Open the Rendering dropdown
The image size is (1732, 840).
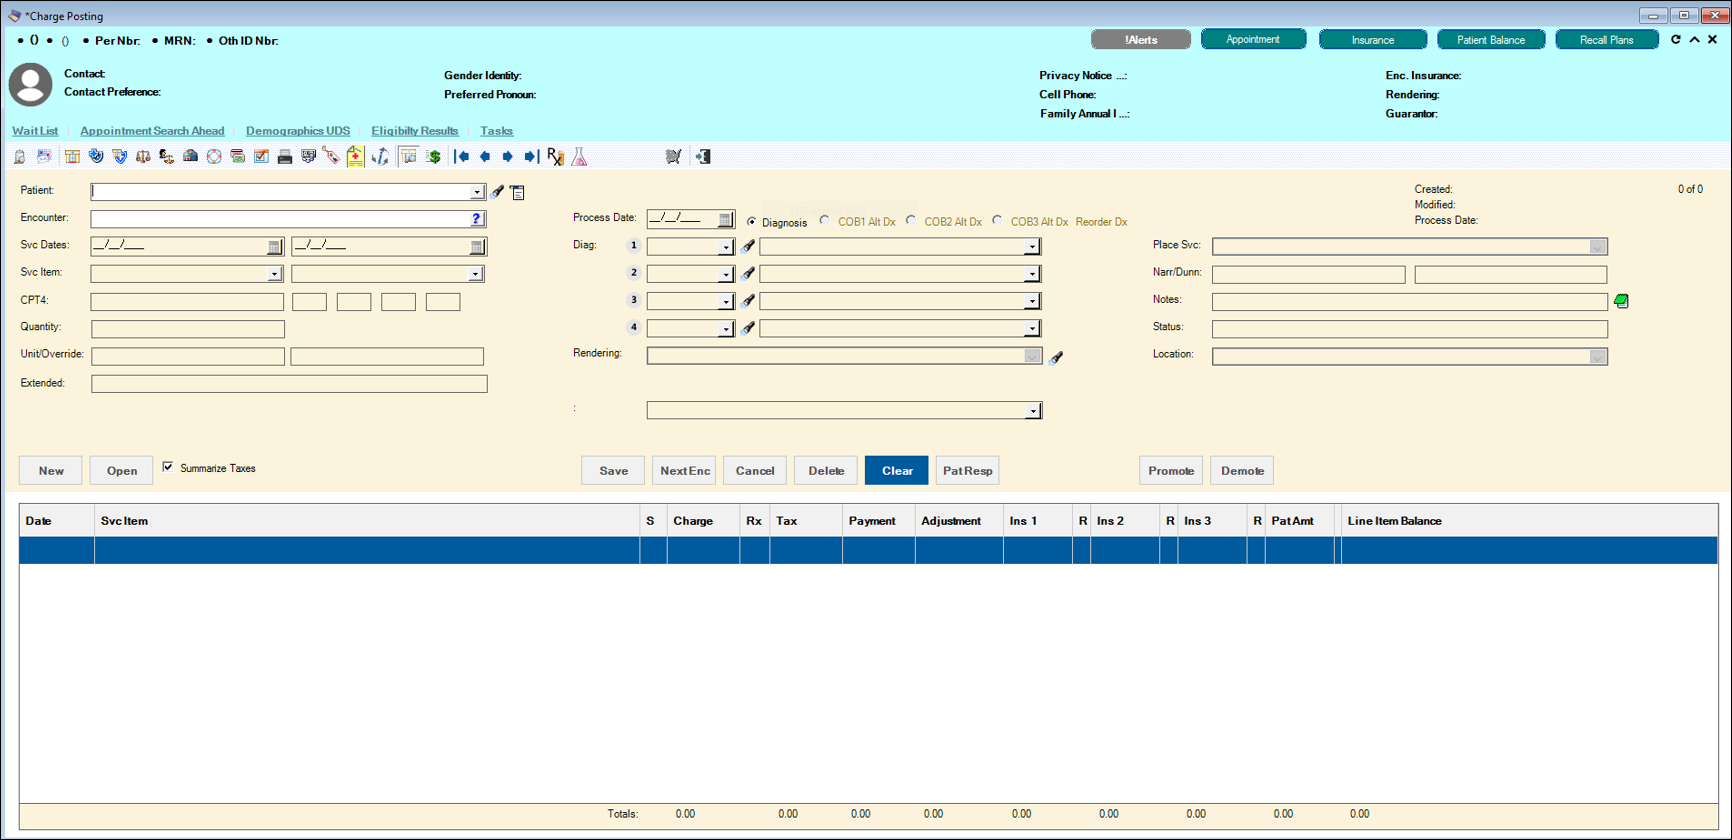point(1032,356)
